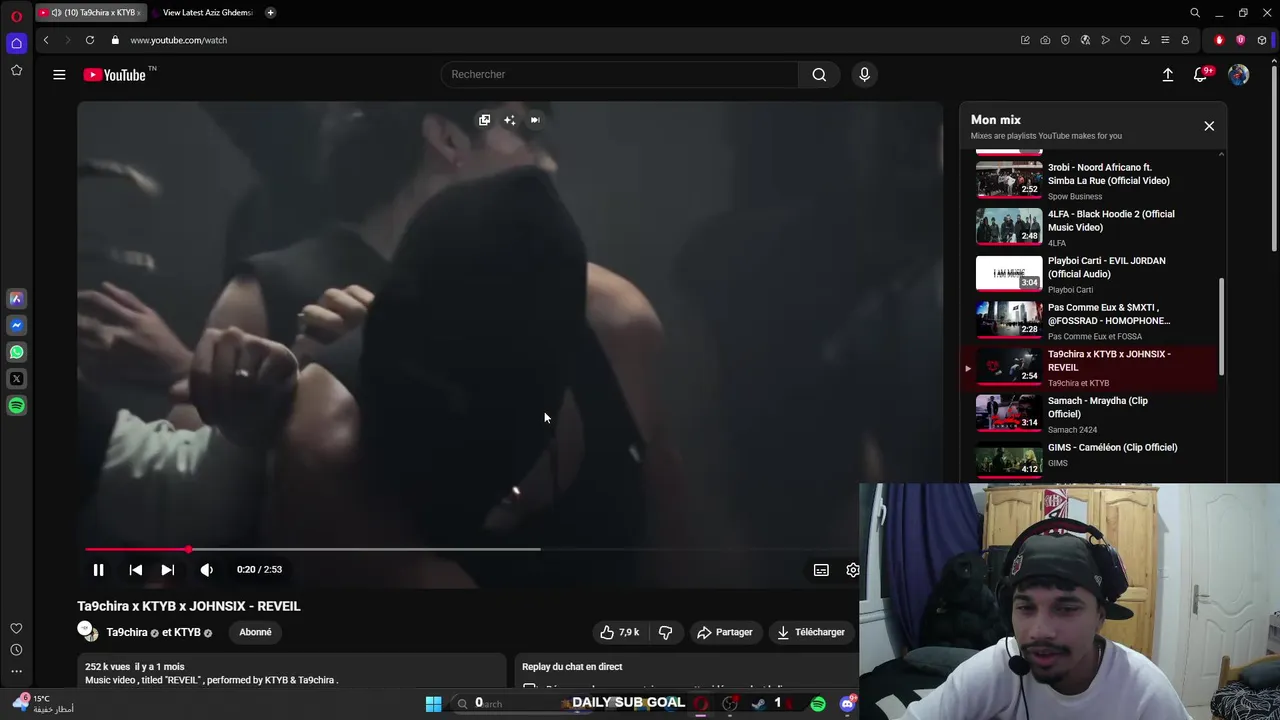This screenshot has height=720, width=1280.
Task: Switch to the View Latest Aziz Ghdemsi tab
Action: [205, 12]
